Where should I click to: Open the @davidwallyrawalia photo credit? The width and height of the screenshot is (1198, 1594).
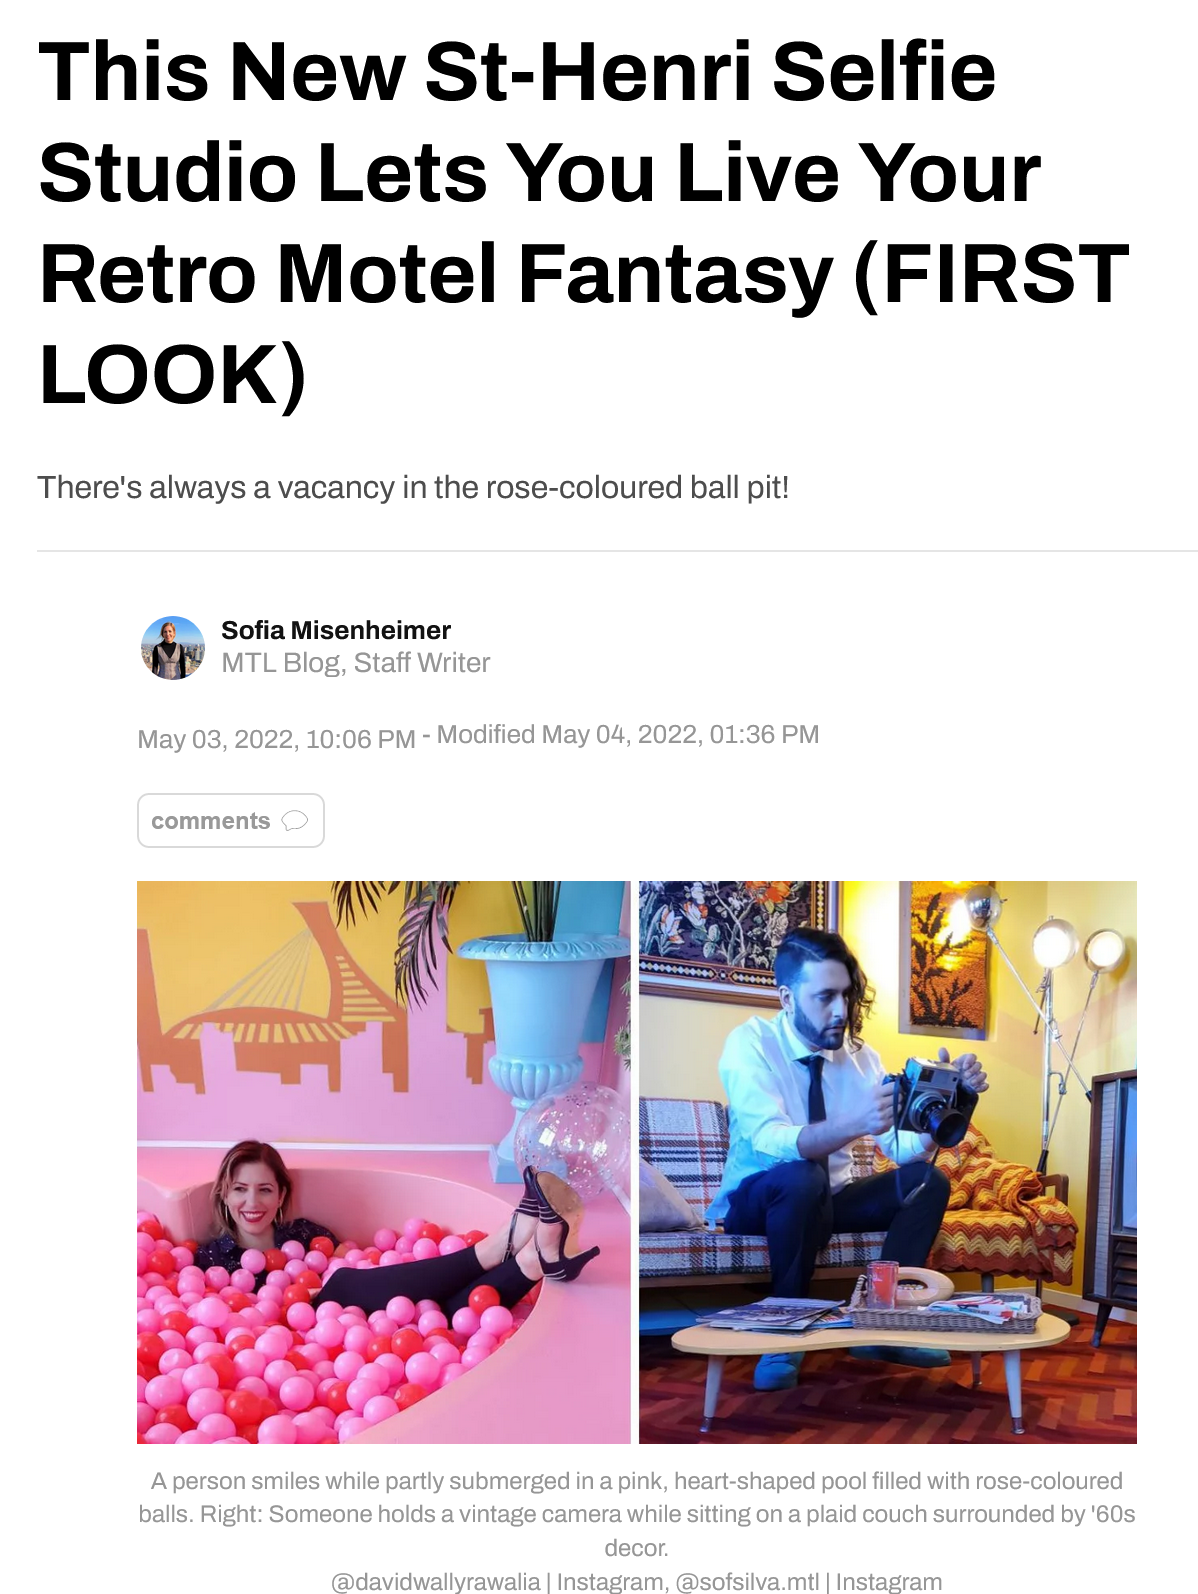point(436,1581)
